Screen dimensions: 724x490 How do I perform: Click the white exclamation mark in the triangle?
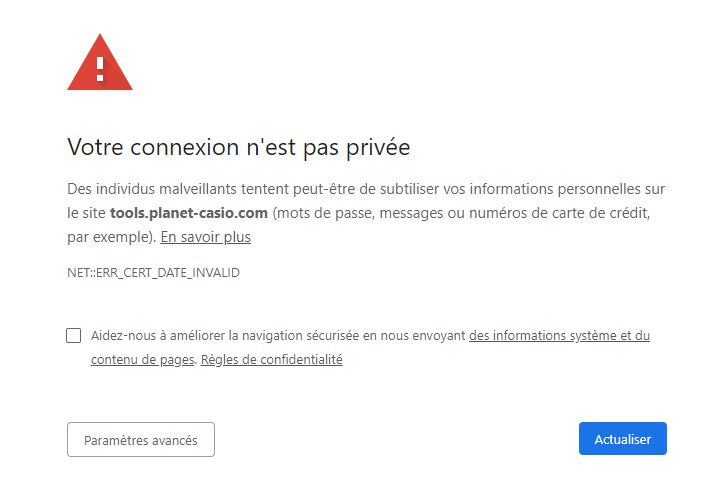(100, 69)
